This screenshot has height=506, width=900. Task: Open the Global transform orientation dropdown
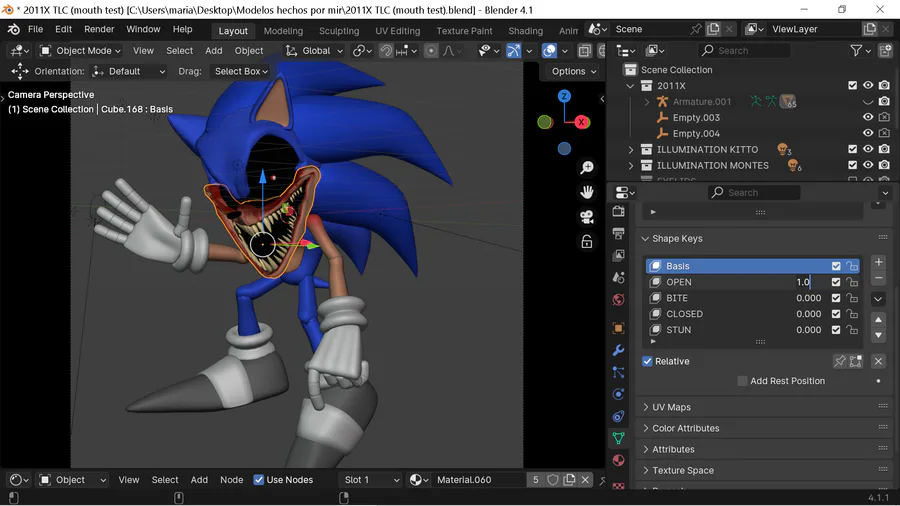(315, 50)
